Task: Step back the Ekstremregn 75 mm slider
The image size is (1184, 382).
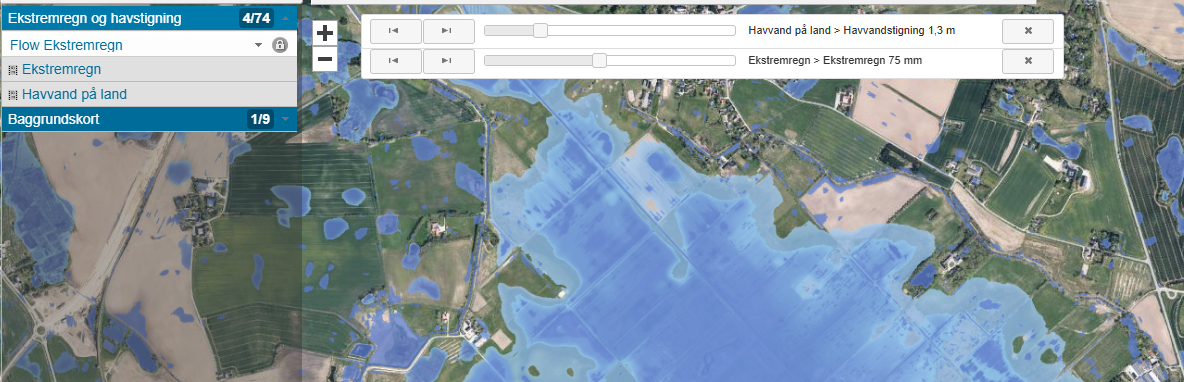Action: click(x=393, y=60)
